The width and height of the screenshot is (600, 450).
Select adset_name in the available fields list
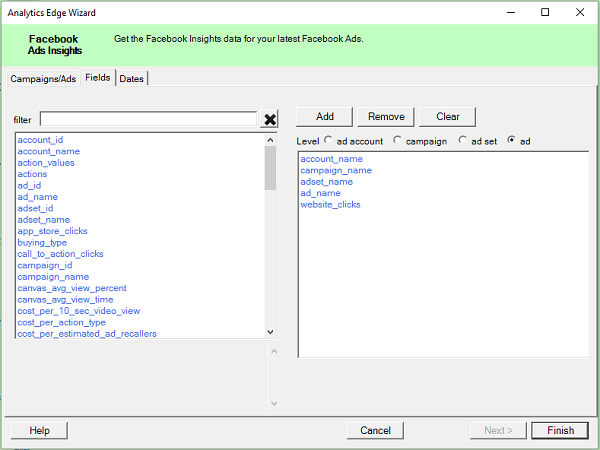click(x=44, y=220)
